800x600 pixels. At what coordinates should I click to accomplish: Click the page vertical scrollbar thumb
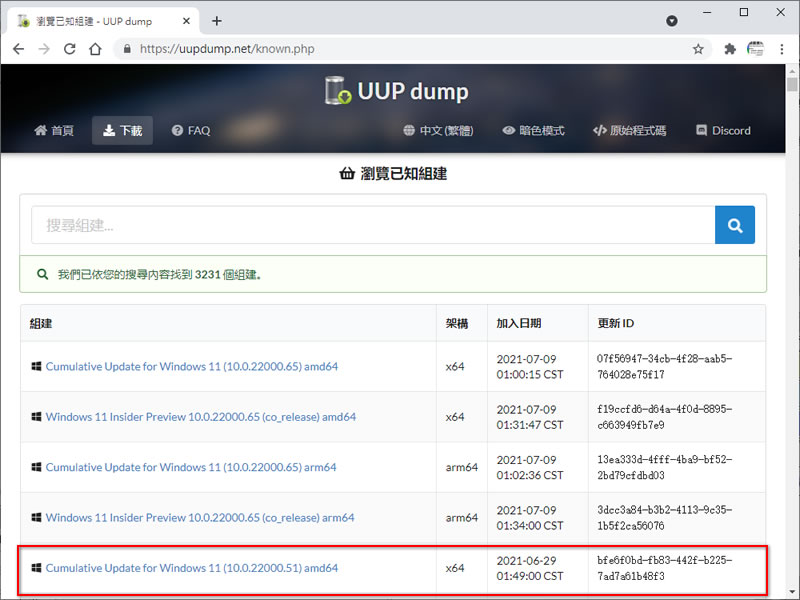point(792,84)
